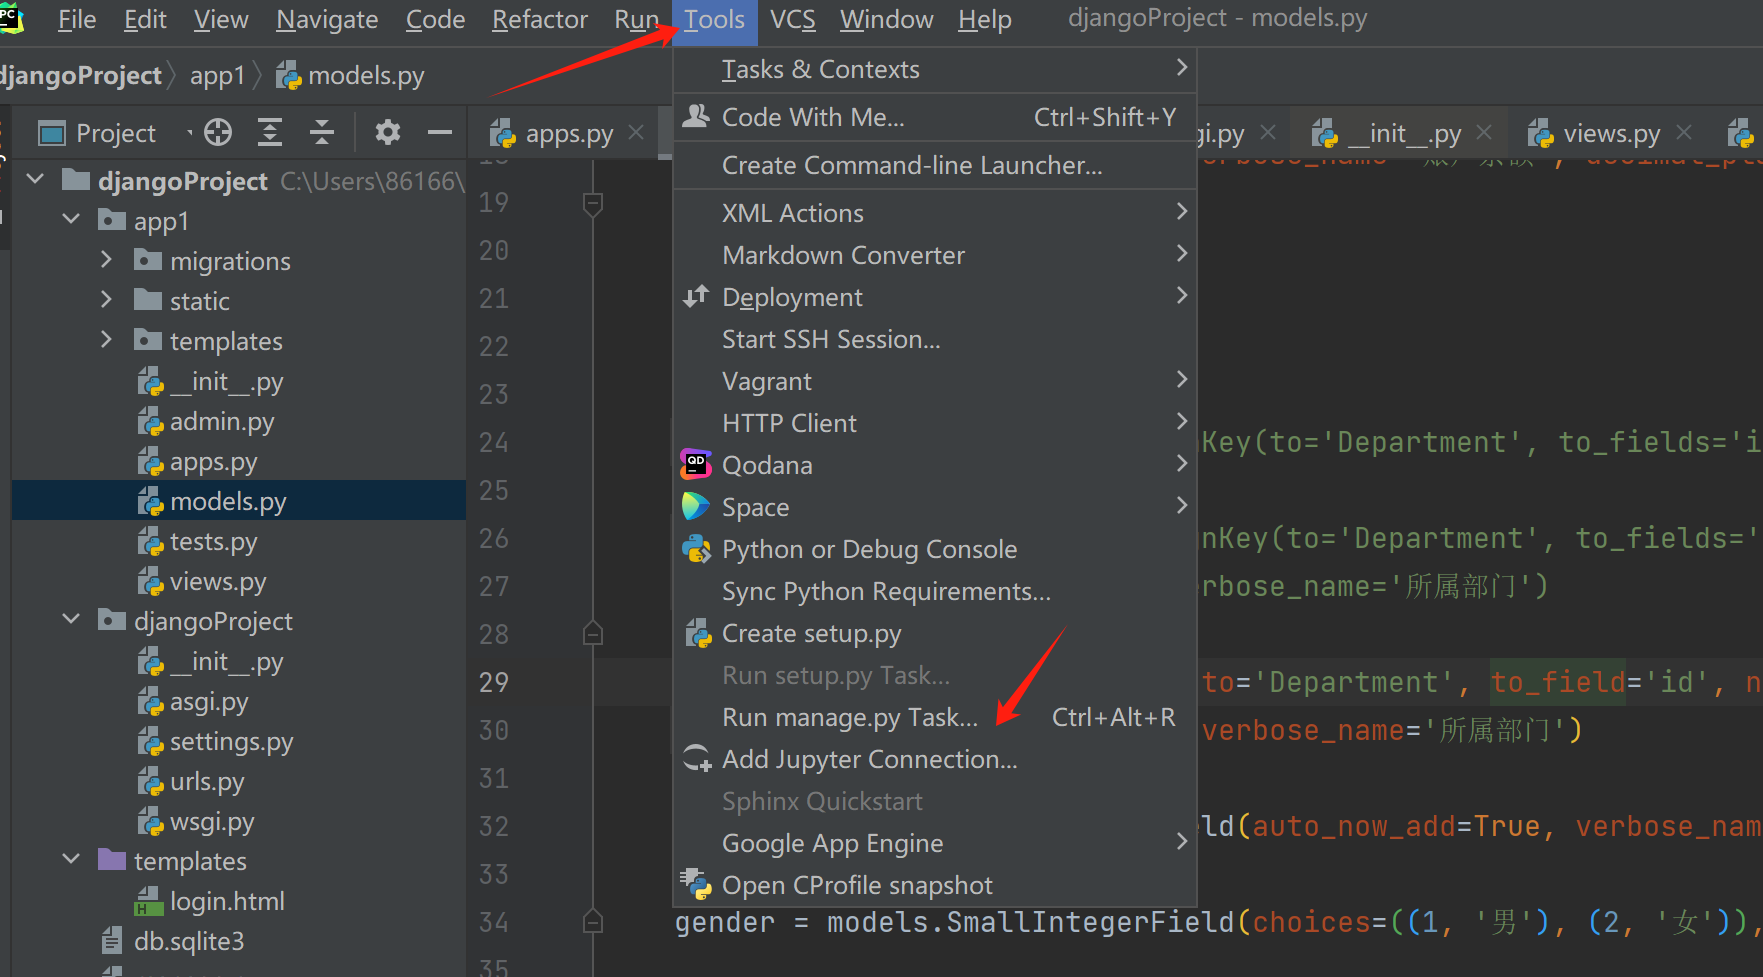Viewport: 1763px width, 977px height.
Task: Close the views.py editor tab
Action: (1684, 133)
